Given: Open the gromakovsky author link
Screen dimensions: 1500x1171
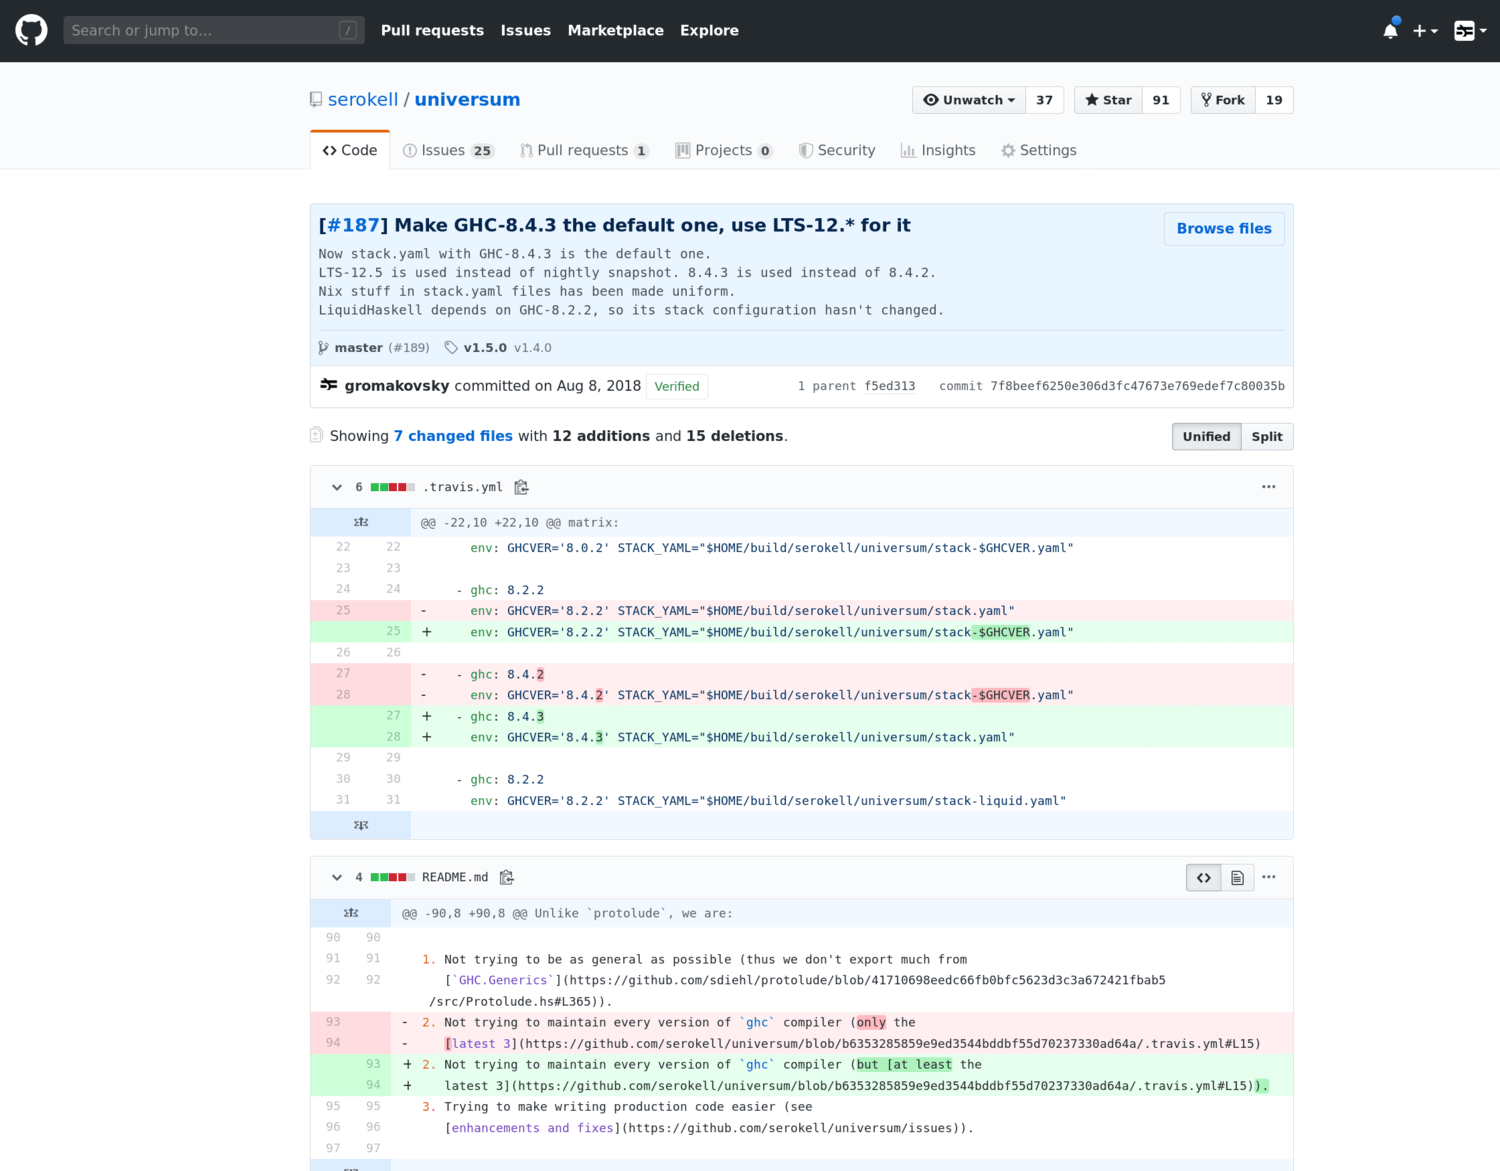Looking at the screenshot, I should [x=397, y=386].
